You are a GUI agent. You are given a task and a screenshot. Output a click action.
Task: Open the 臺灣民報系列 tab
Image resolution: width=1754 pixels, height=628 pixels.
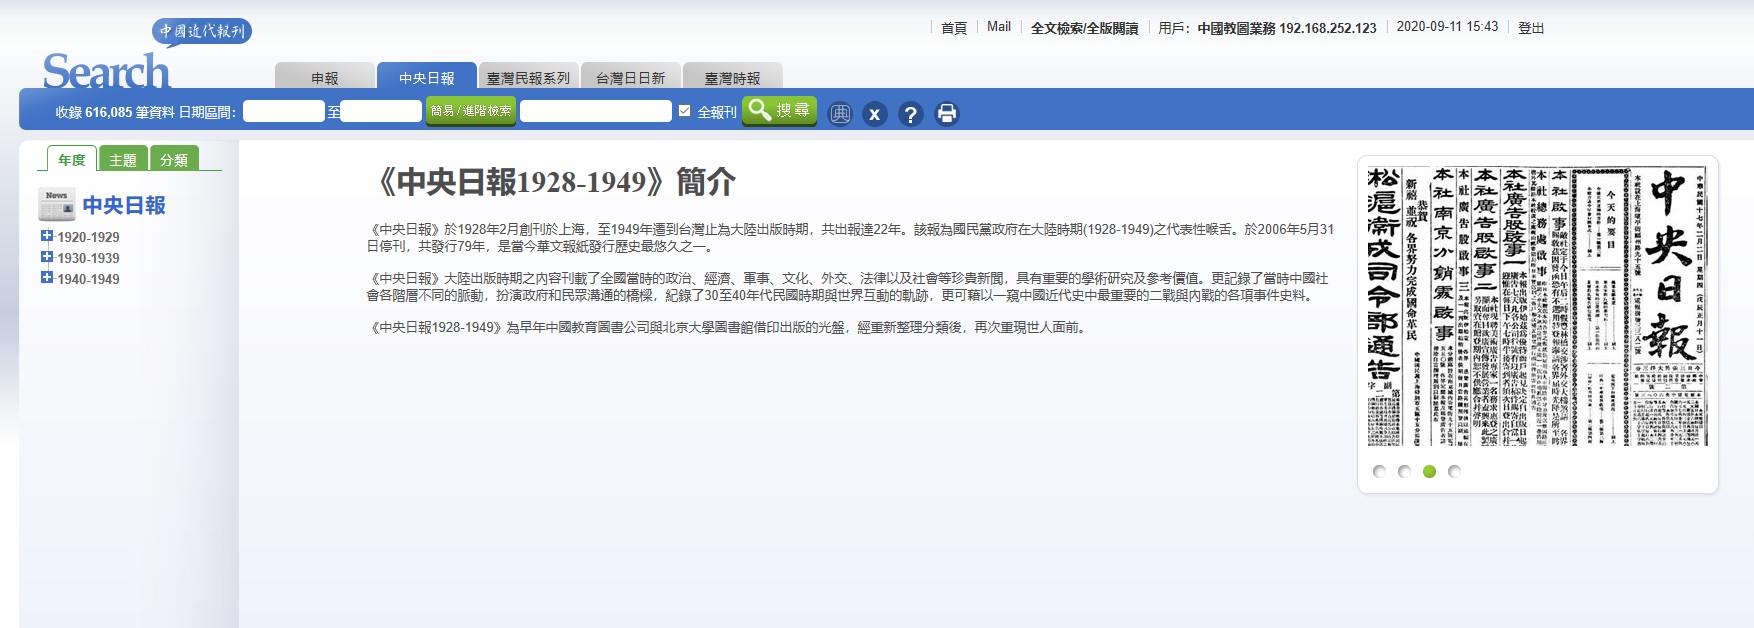tap(528, 78)
